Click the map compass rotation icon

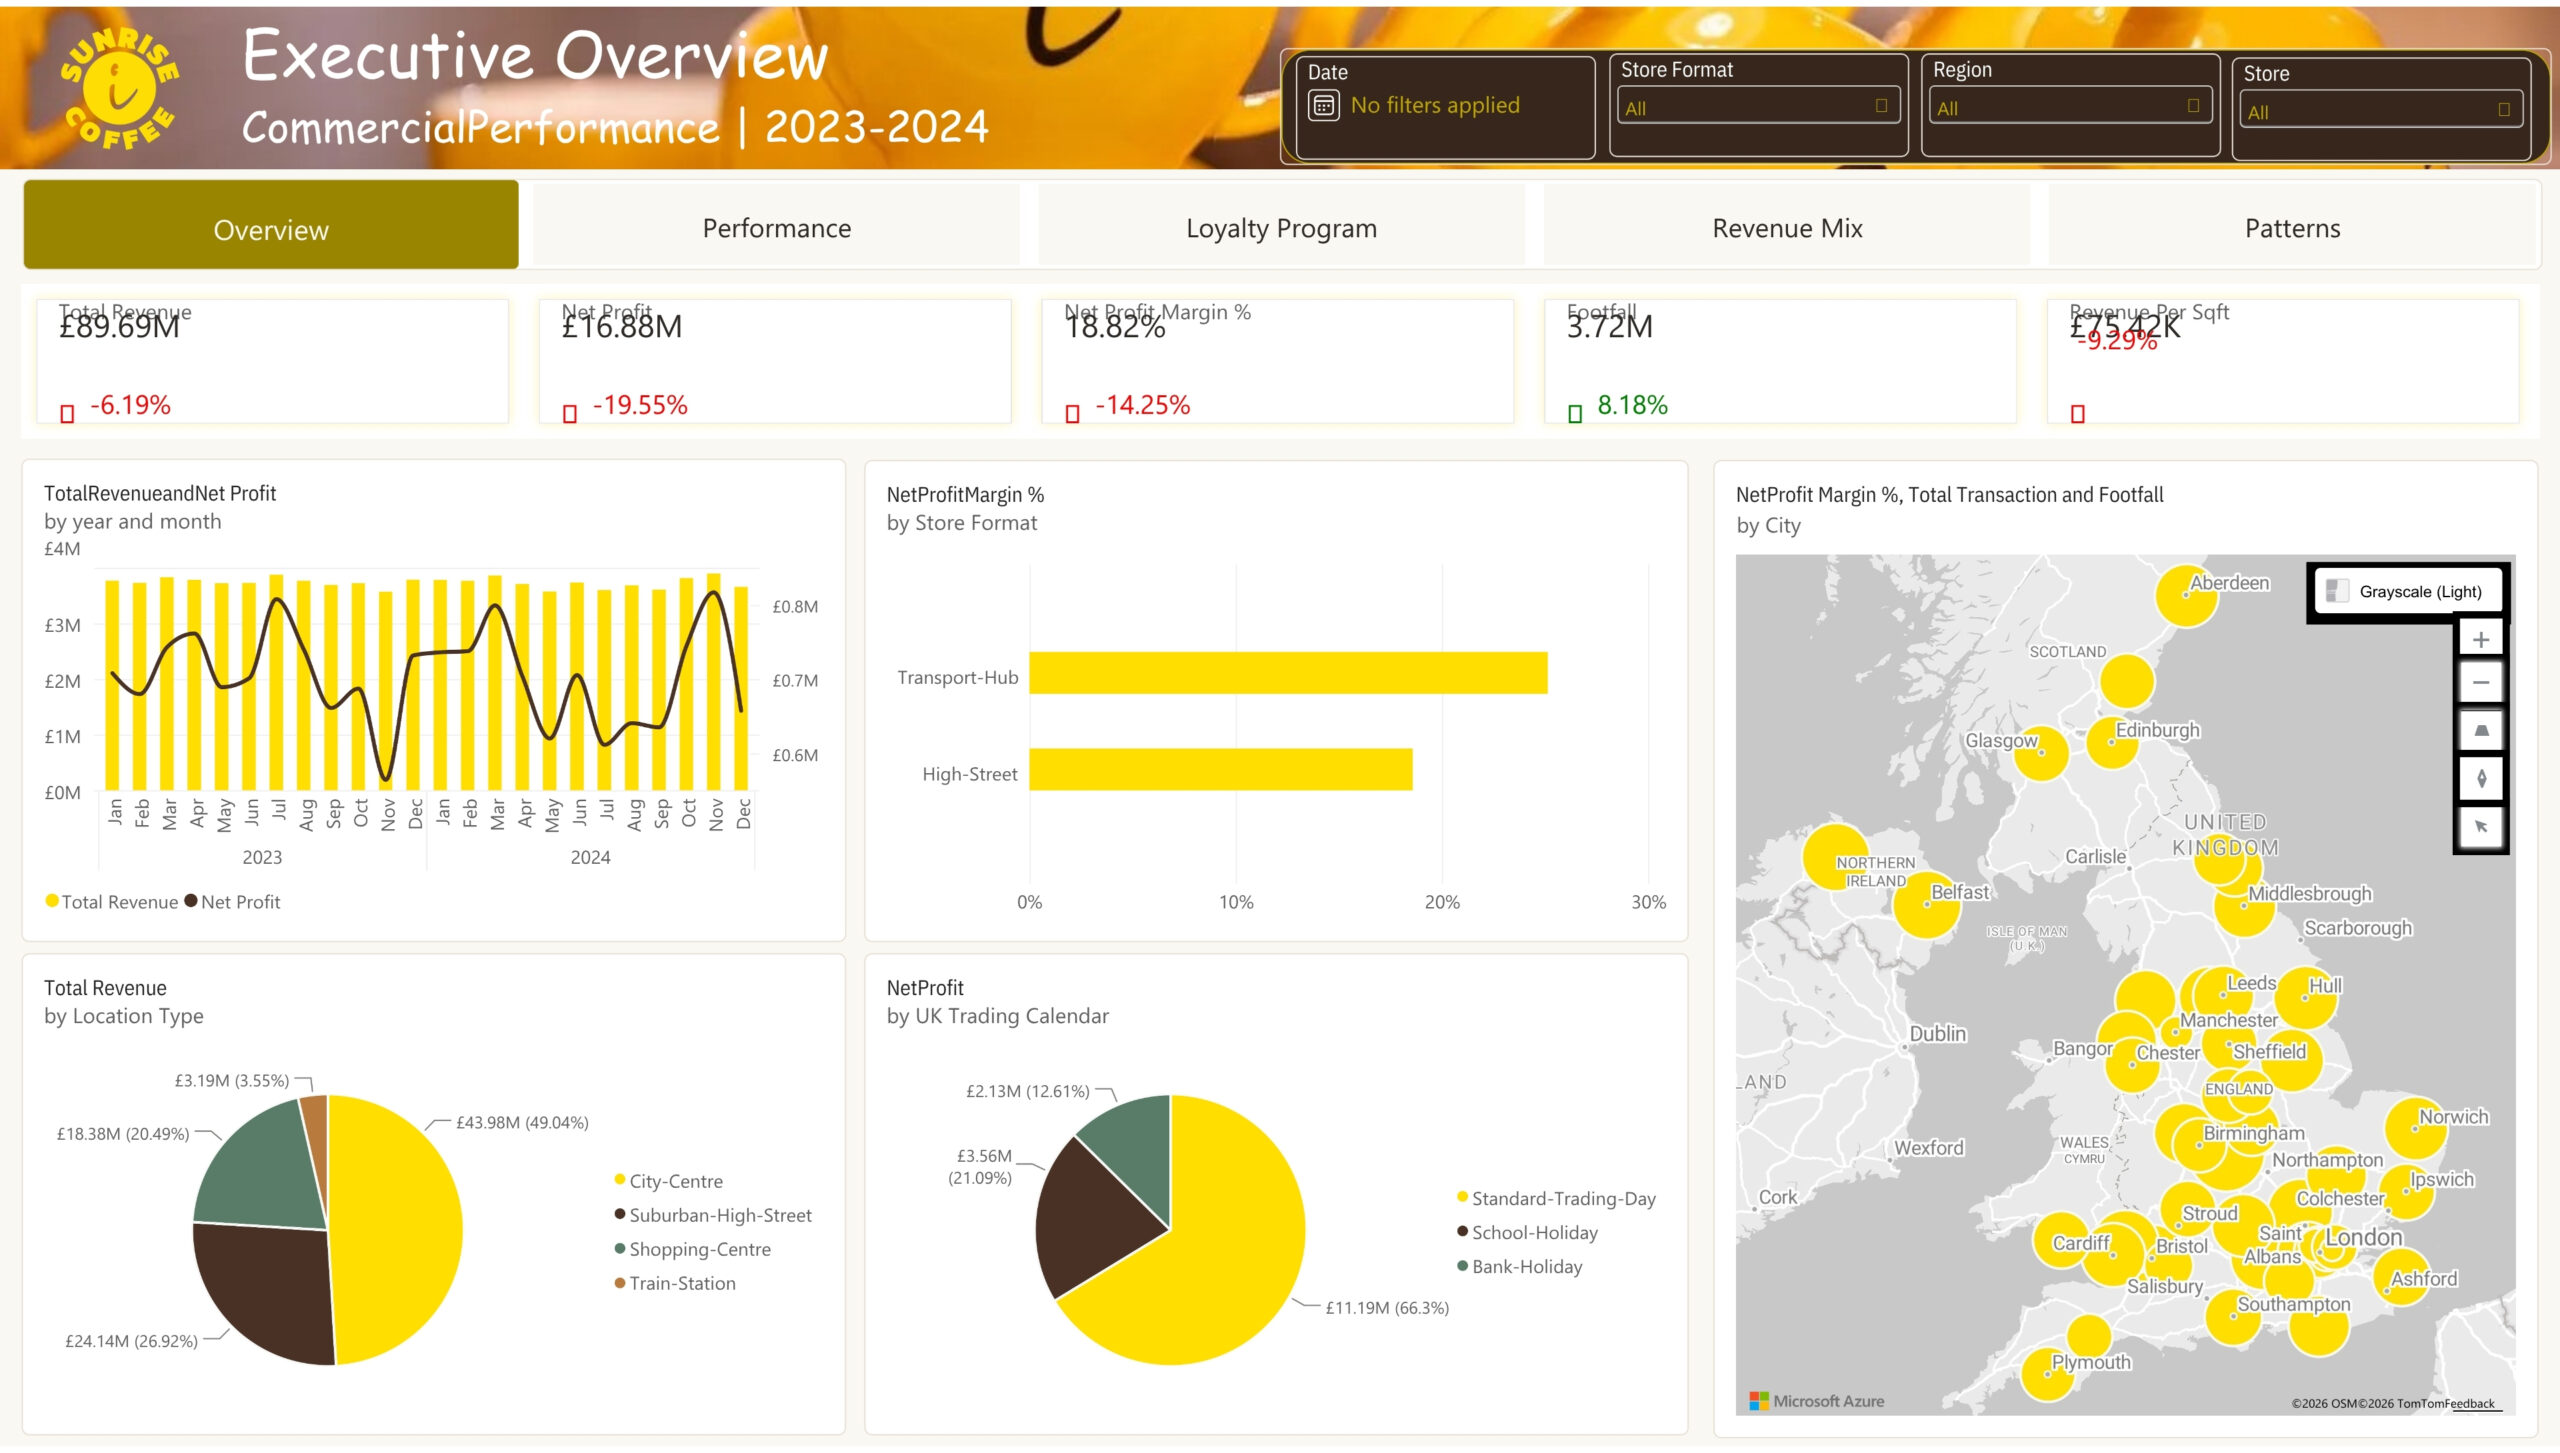tap(2480, 778)
